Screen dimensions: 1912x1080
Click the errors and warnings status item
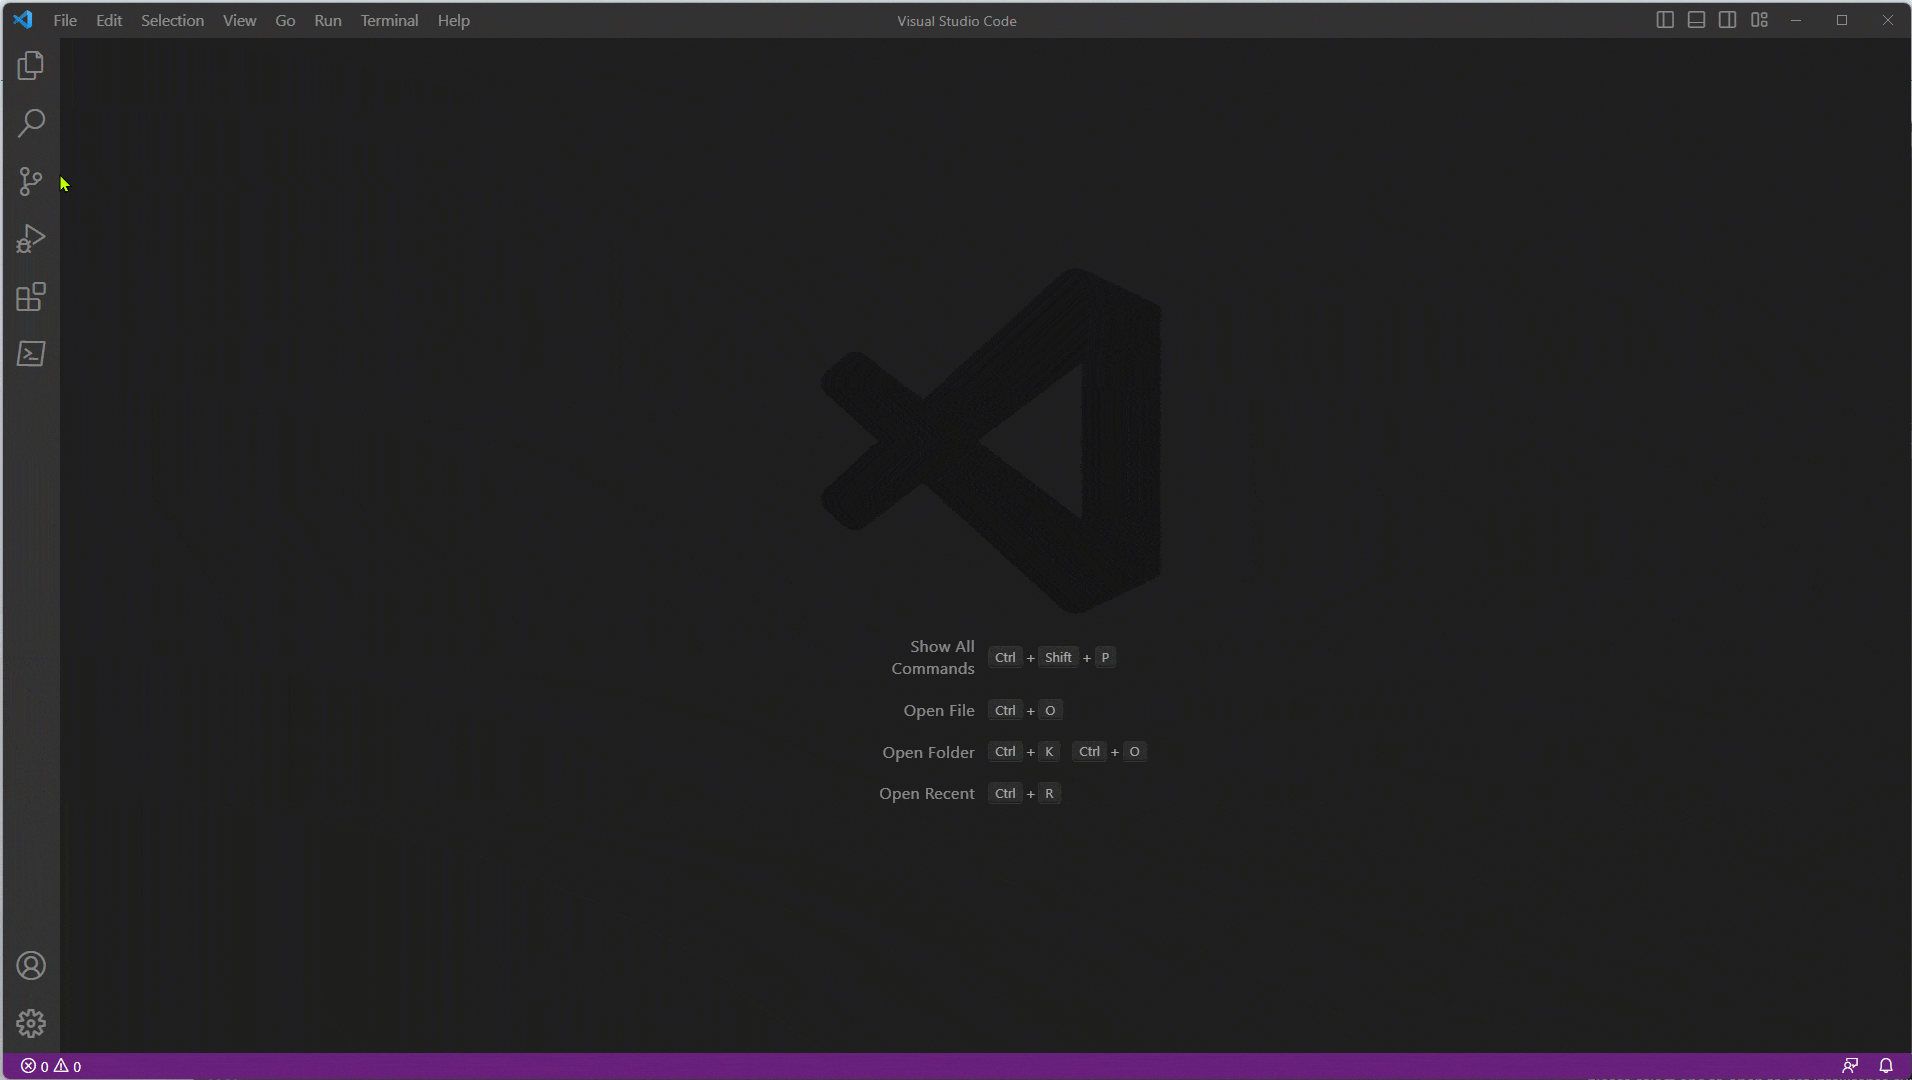50,1065
